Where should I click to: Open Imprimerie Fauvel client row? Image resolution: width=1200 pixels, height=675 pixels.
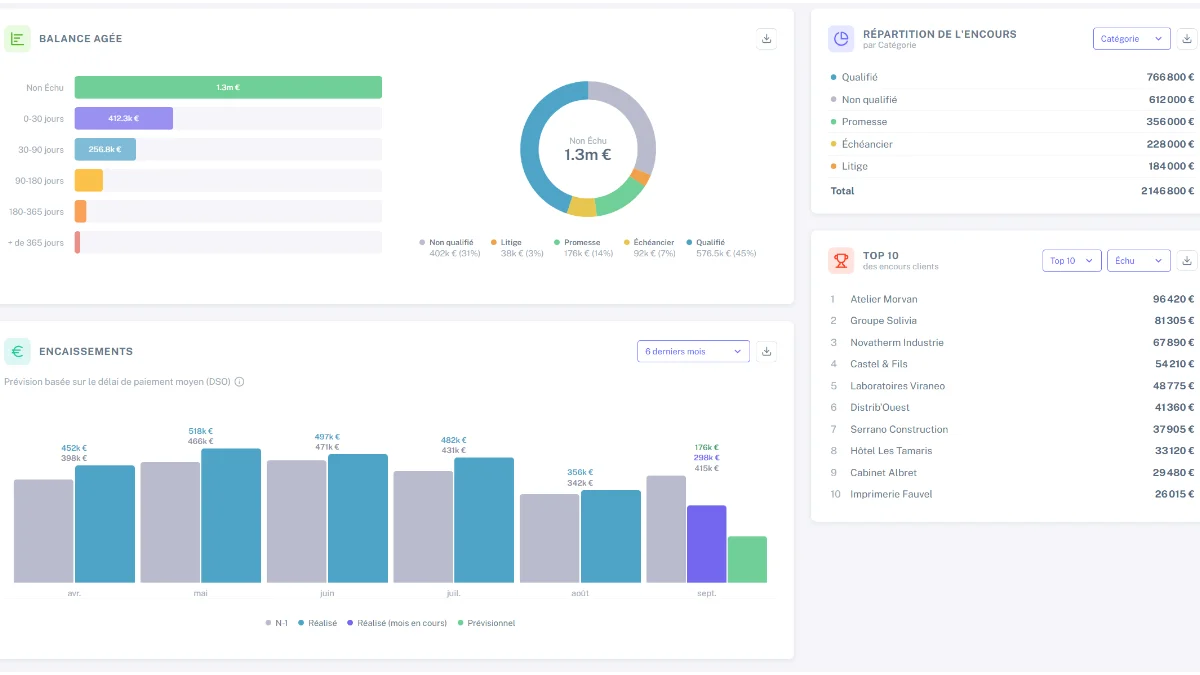1012,494
